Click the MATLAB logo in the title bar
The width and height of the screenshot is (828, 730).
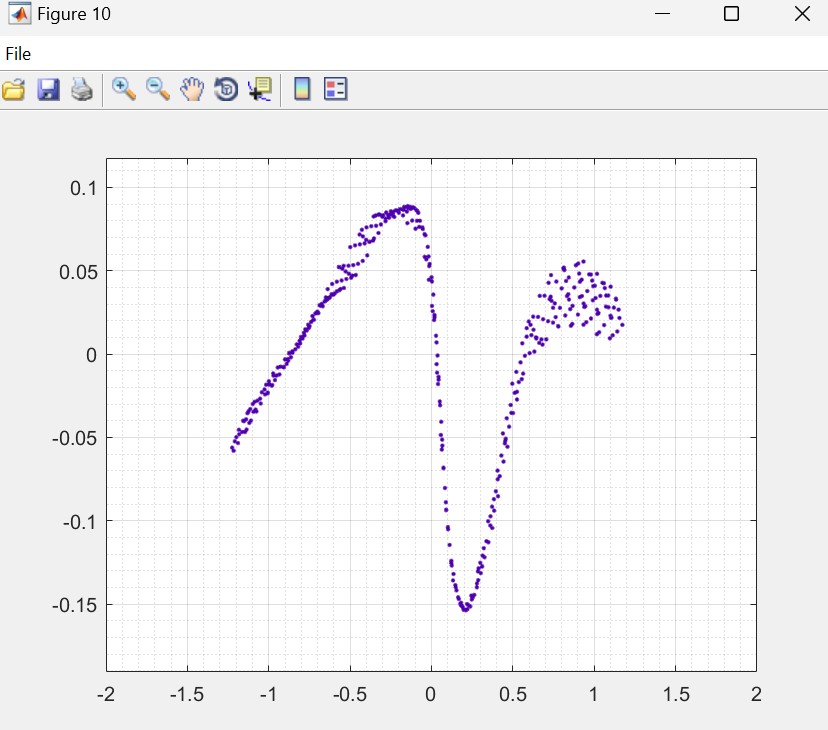(19, 14)
